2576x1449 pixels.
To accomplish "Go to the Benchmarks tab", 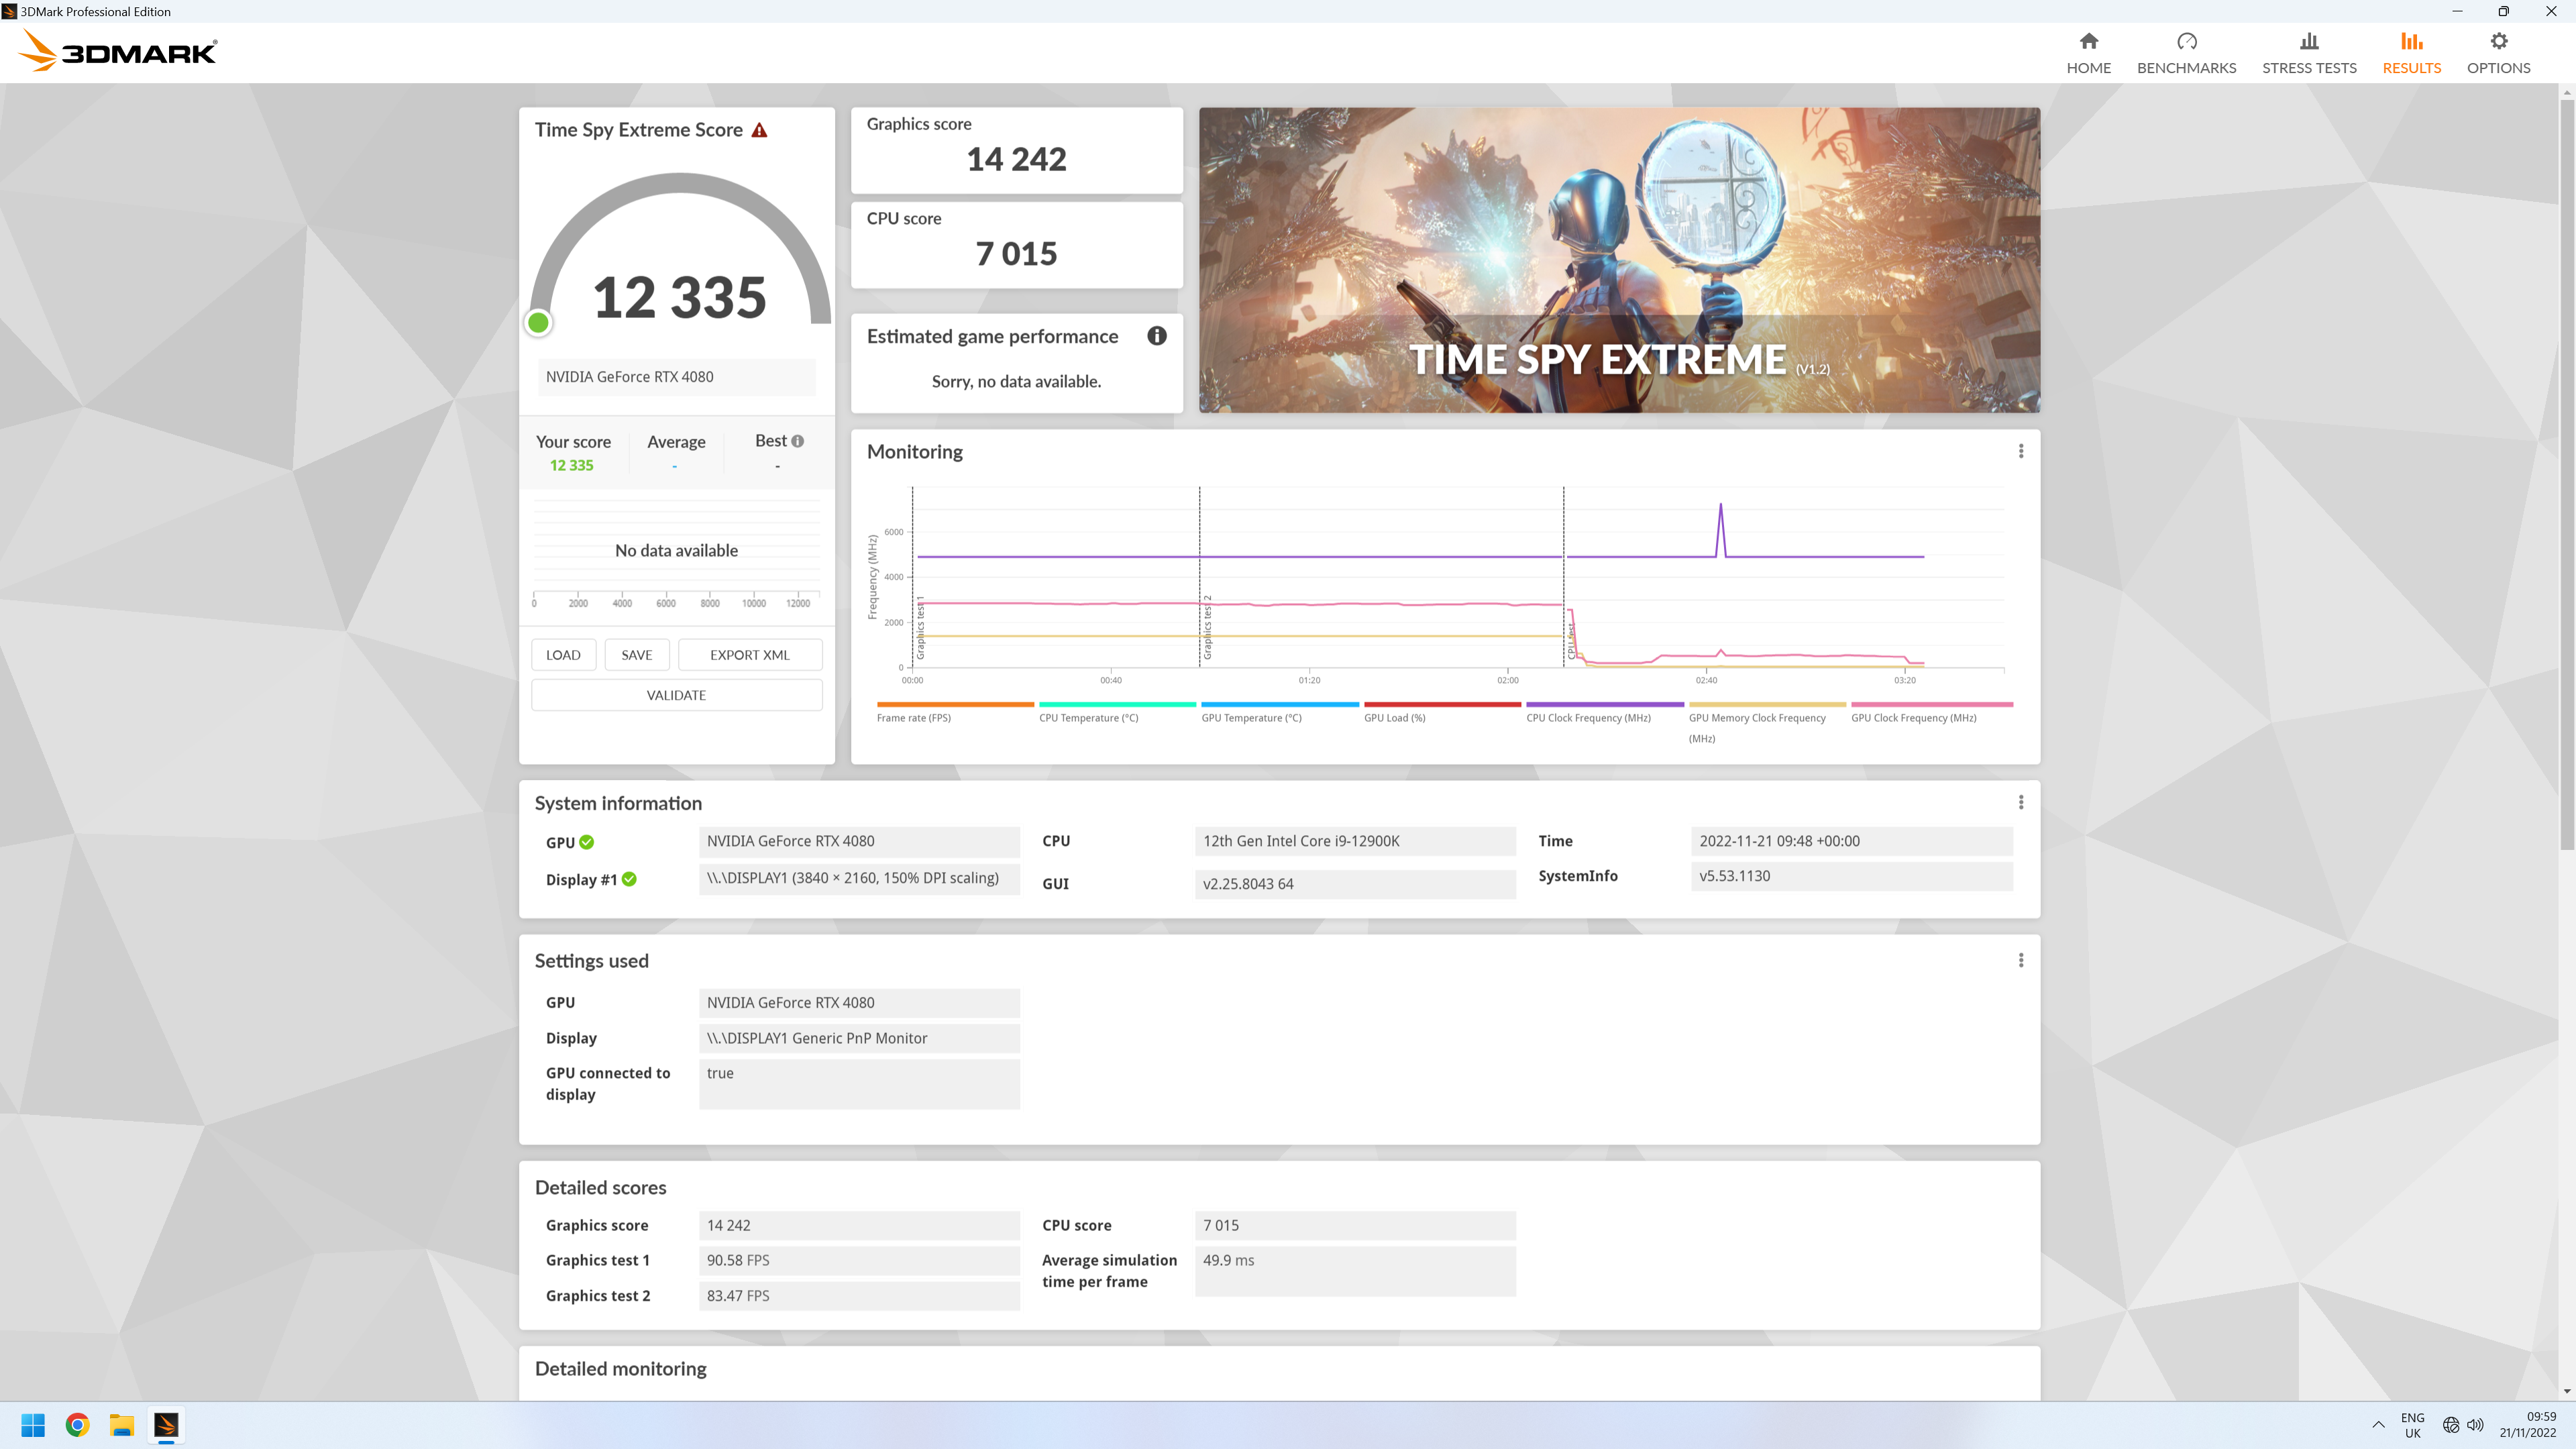I will [2186, 52].
